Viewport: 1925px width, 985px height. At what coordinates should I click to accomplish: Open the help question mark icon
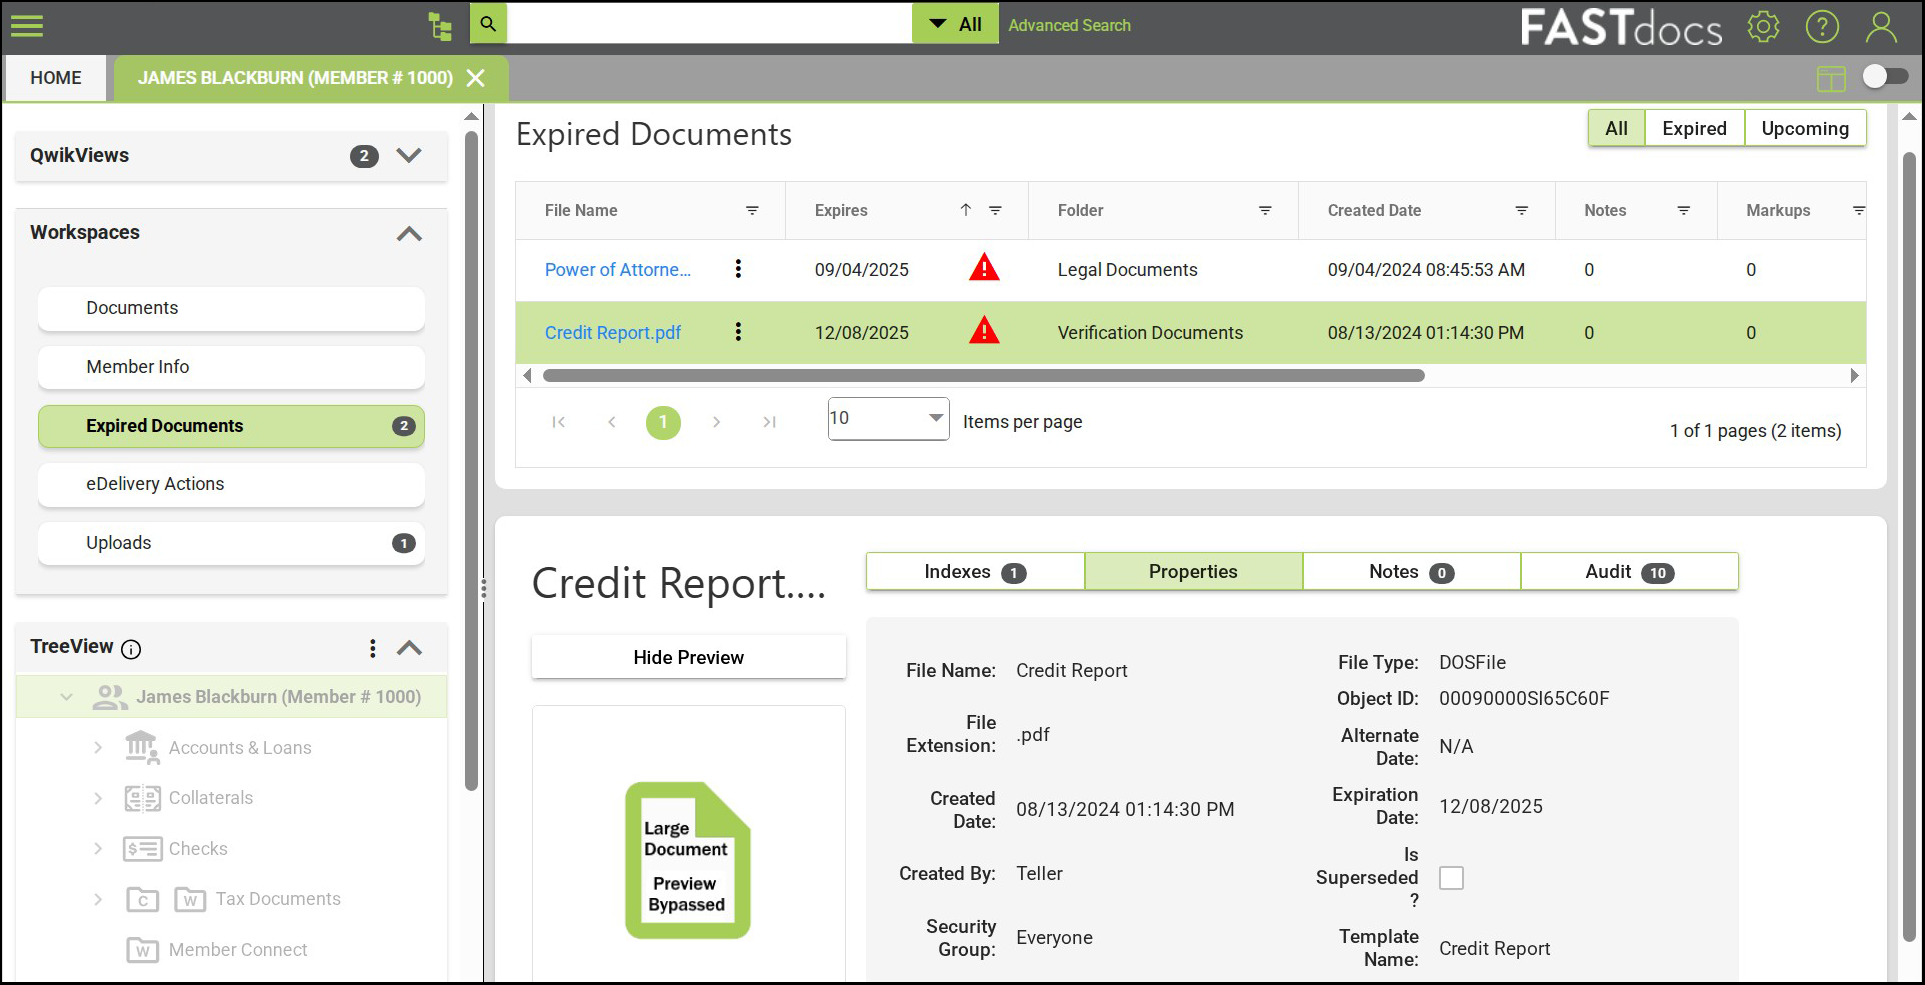point(1822,27)
